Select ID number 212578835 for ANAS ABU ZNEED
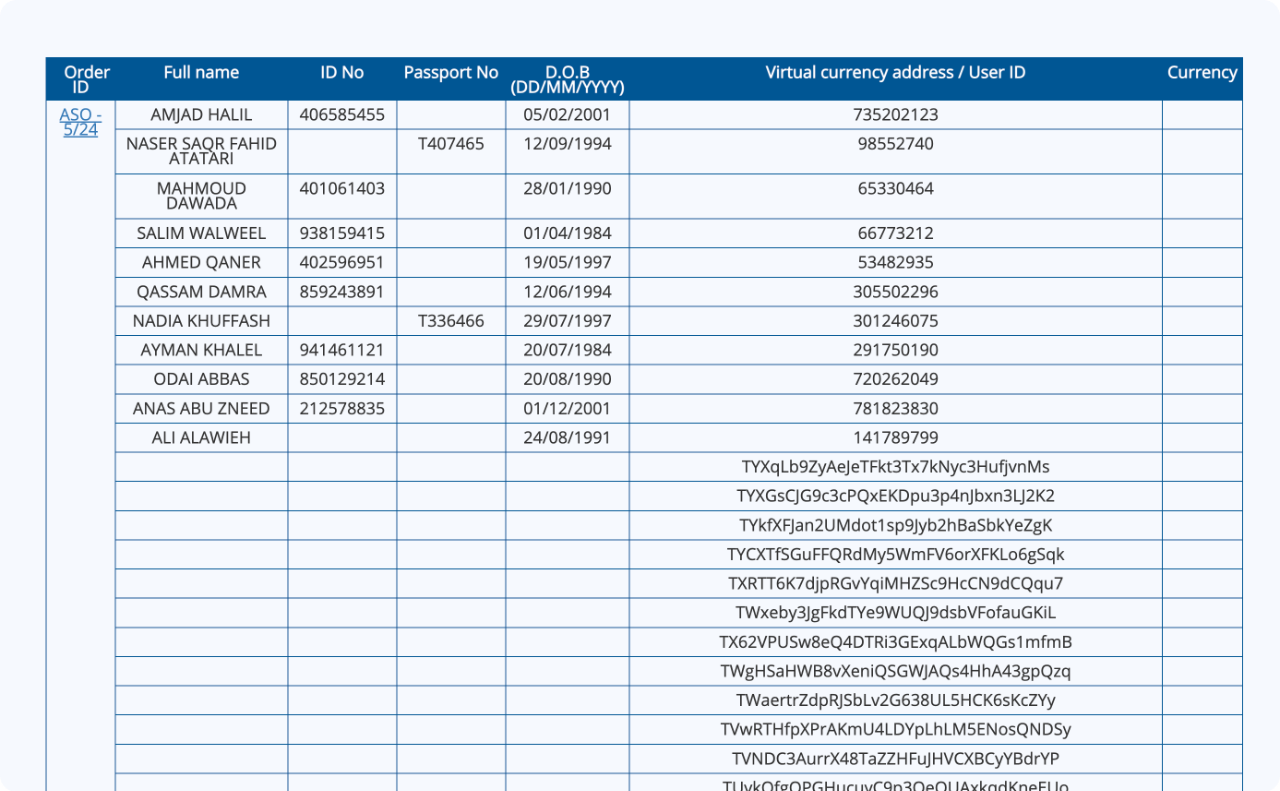Screen dimensions: 1280x791 [x=341, y=408]
